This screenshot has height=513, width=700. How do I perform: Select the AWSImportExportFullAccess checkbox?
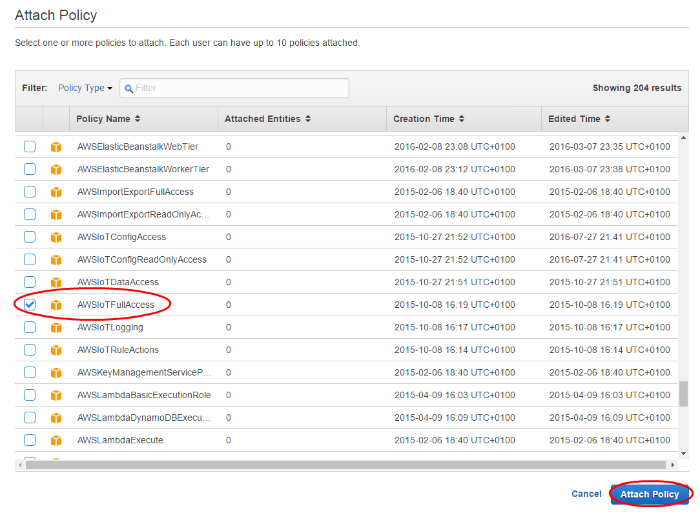(30, 192)
